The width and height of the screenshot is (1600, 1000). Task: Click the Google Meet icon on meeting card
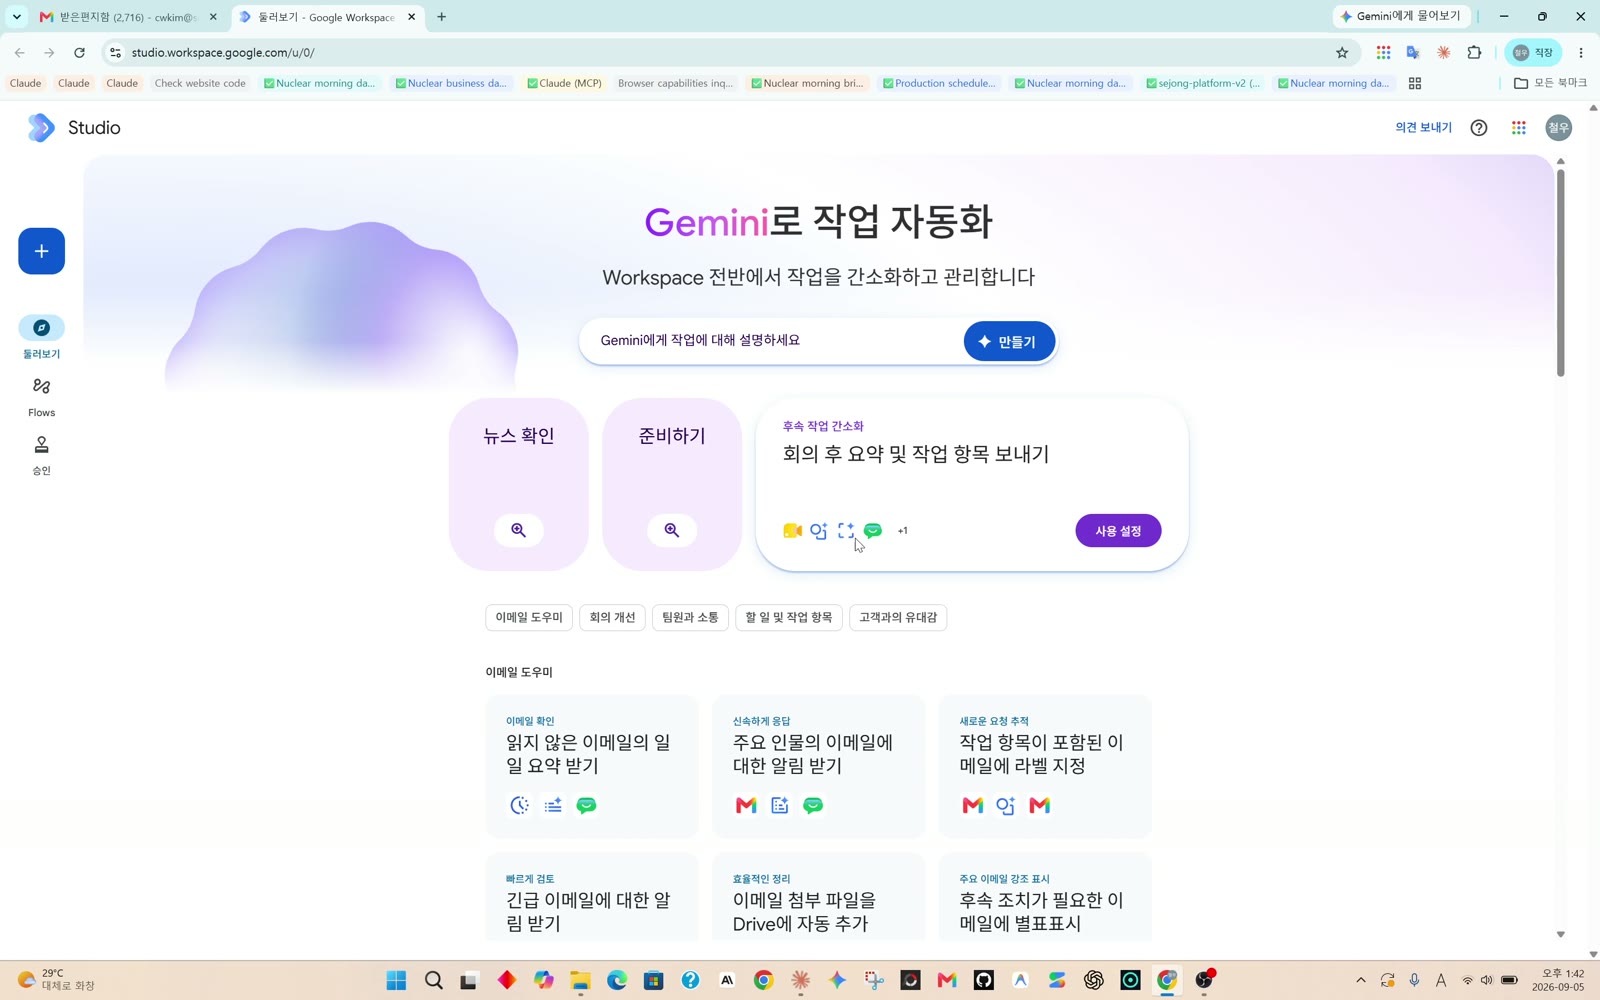coord(792,531)
